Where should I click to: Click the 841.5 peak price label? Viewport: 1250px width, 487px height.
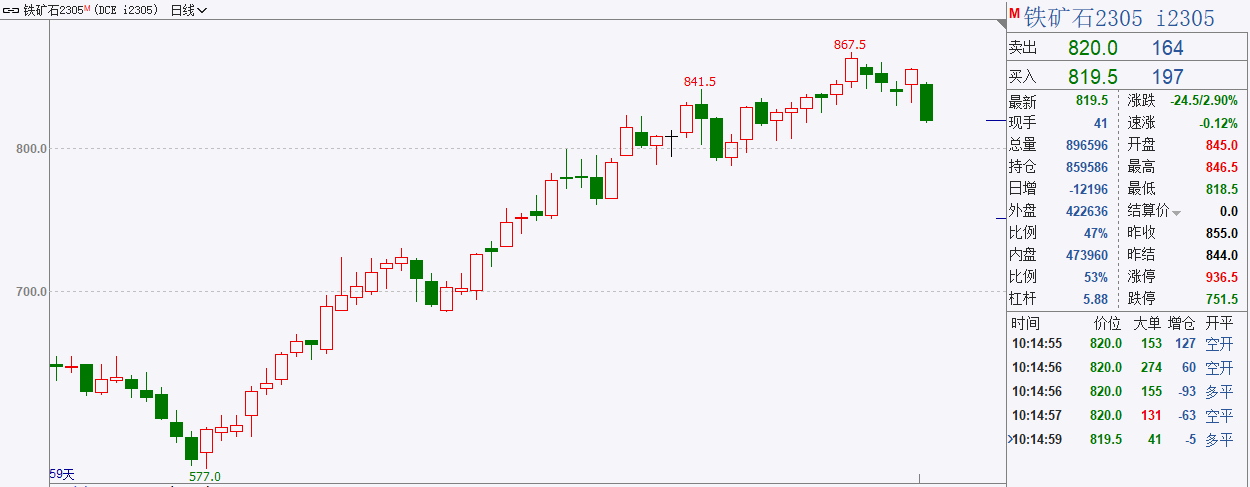(700, 81)
